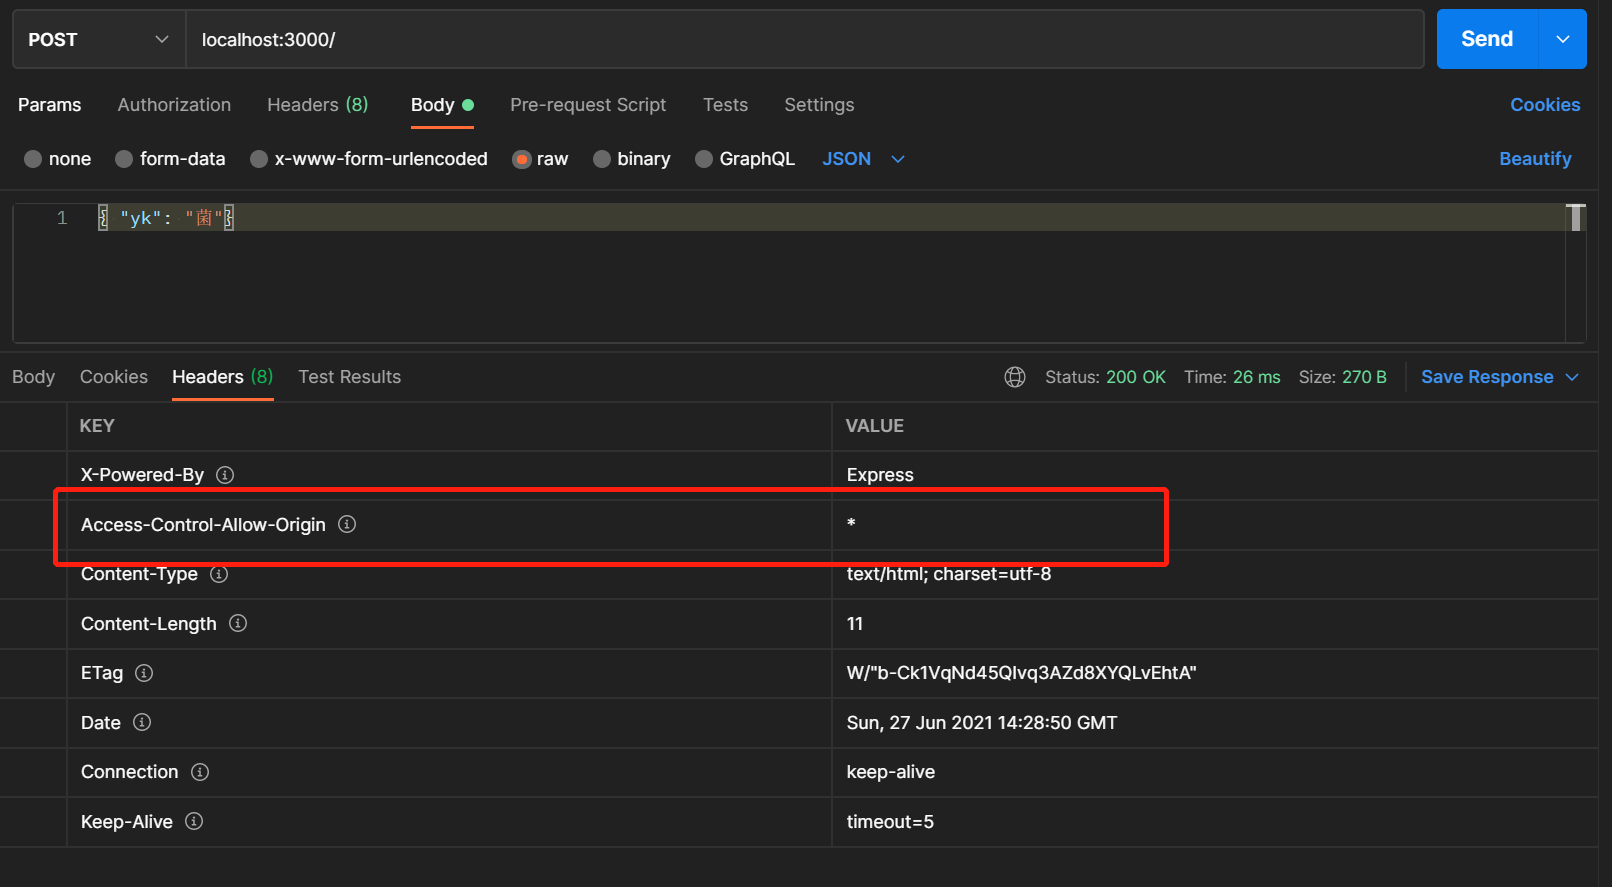Click the Beautify link
This screenshot has width=1612, height=887.
coord(1535,159)
